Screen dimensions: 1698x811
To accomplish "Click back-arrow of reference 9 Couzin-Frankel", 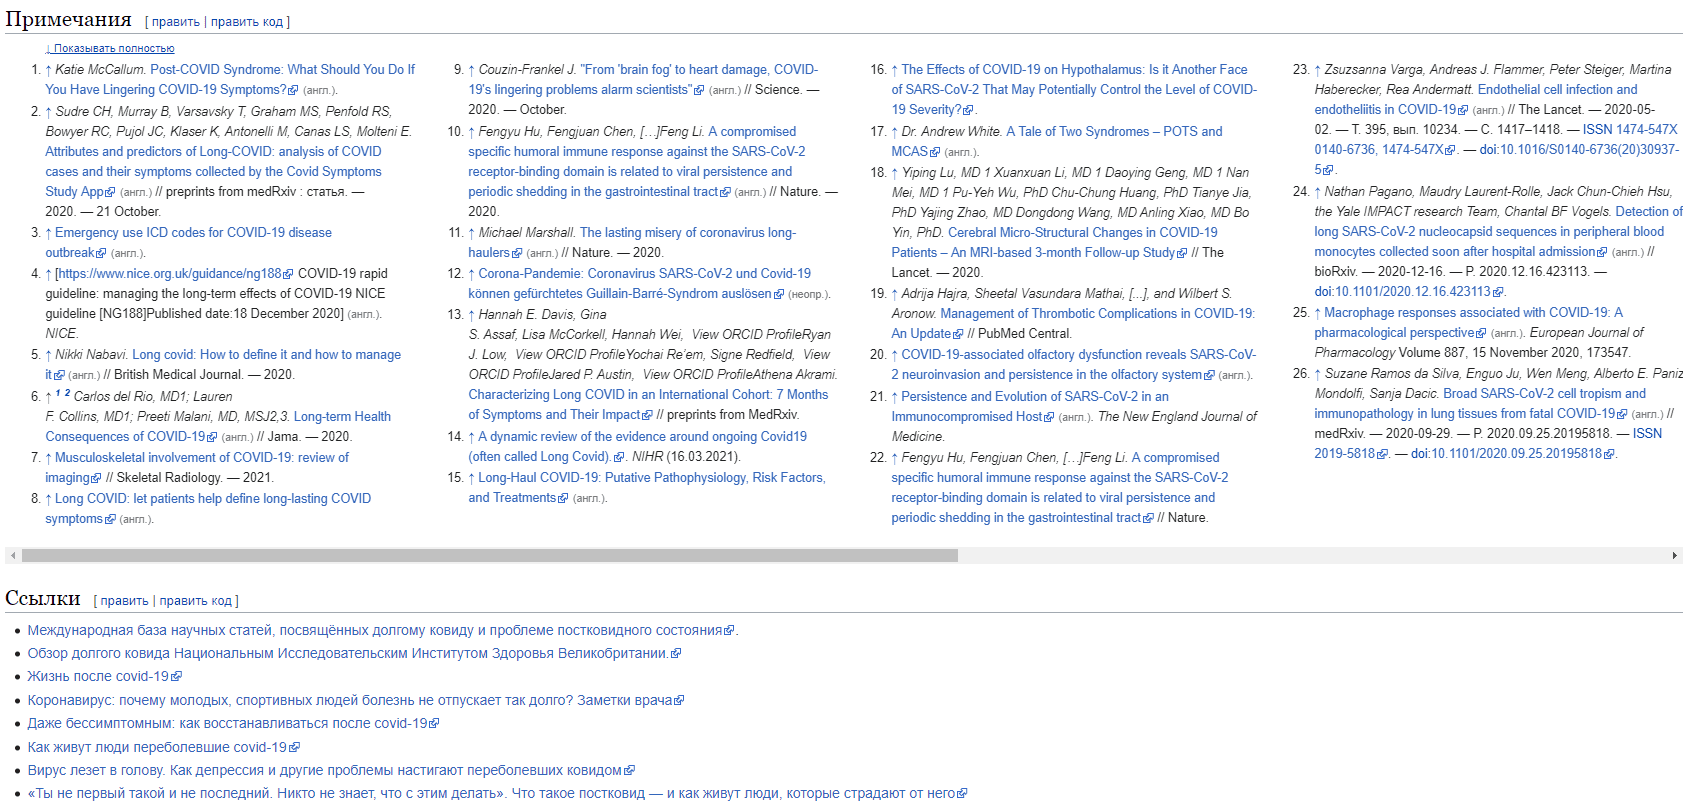I will (x=472, y=70).
